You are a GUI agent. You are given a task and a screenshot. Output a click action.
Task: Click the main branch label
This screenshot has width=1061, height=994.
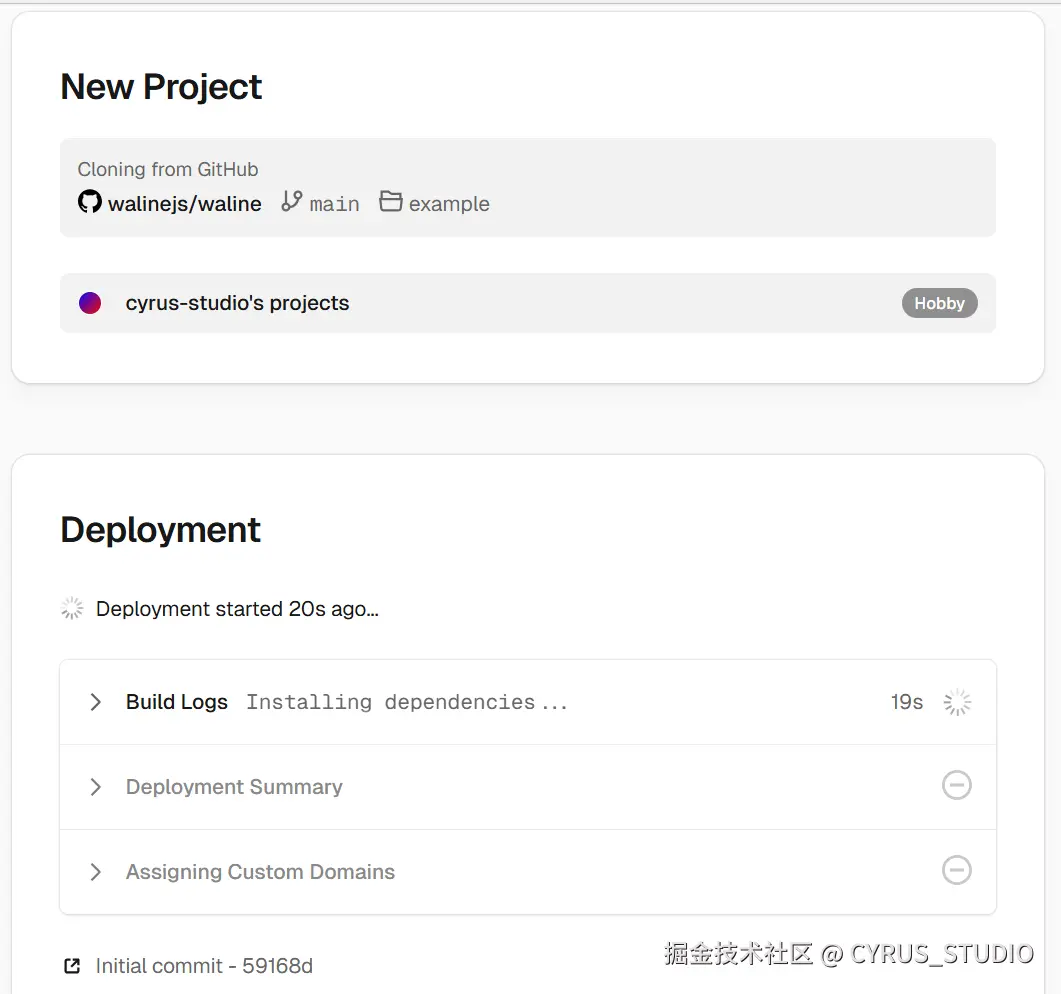tap(334, 204)
